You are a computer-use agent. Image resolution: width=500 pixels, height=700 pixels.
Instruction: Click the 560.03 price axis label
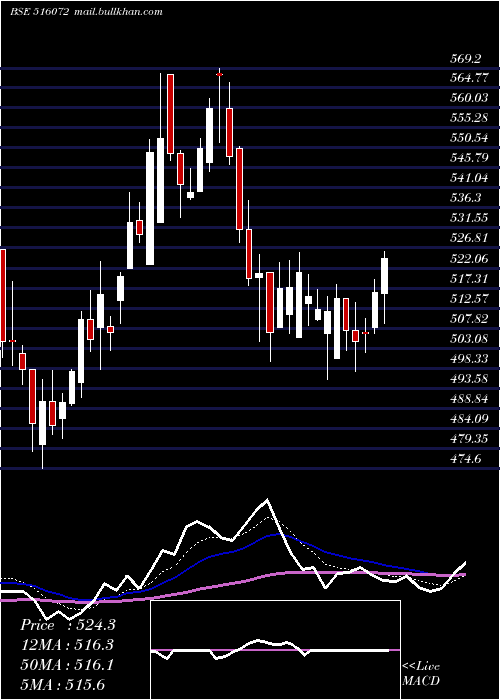click(469, 98)
